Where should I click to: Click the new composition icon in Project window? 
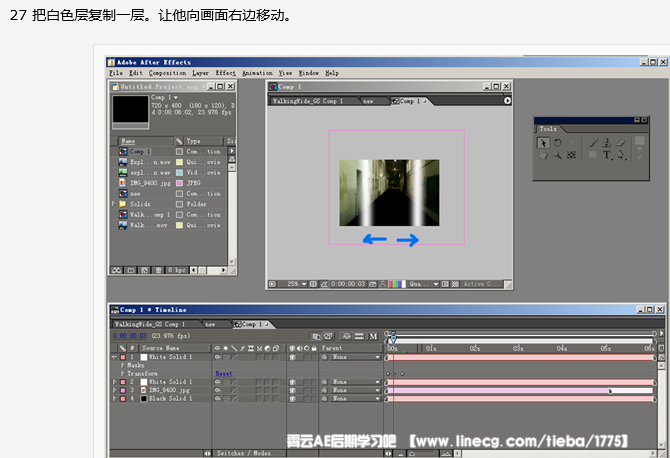[145, 270]
